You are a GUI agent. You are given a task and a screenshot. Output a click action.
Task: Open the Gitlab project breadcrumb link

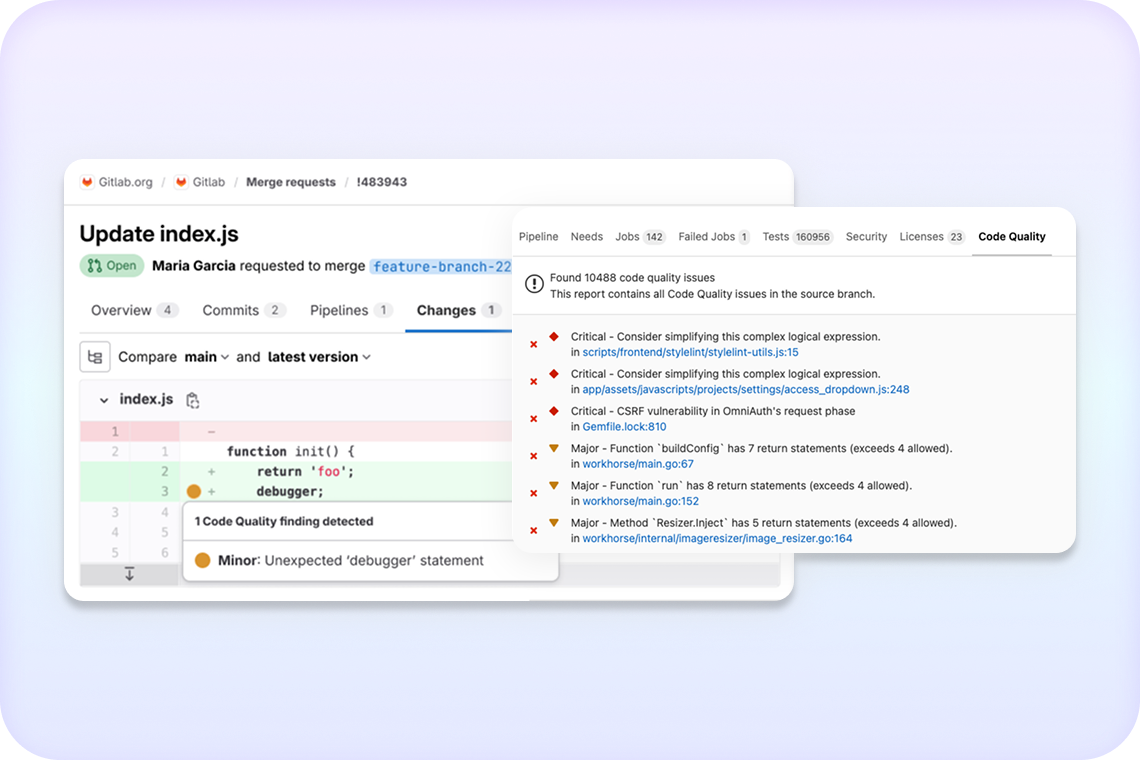pos(209,182)
